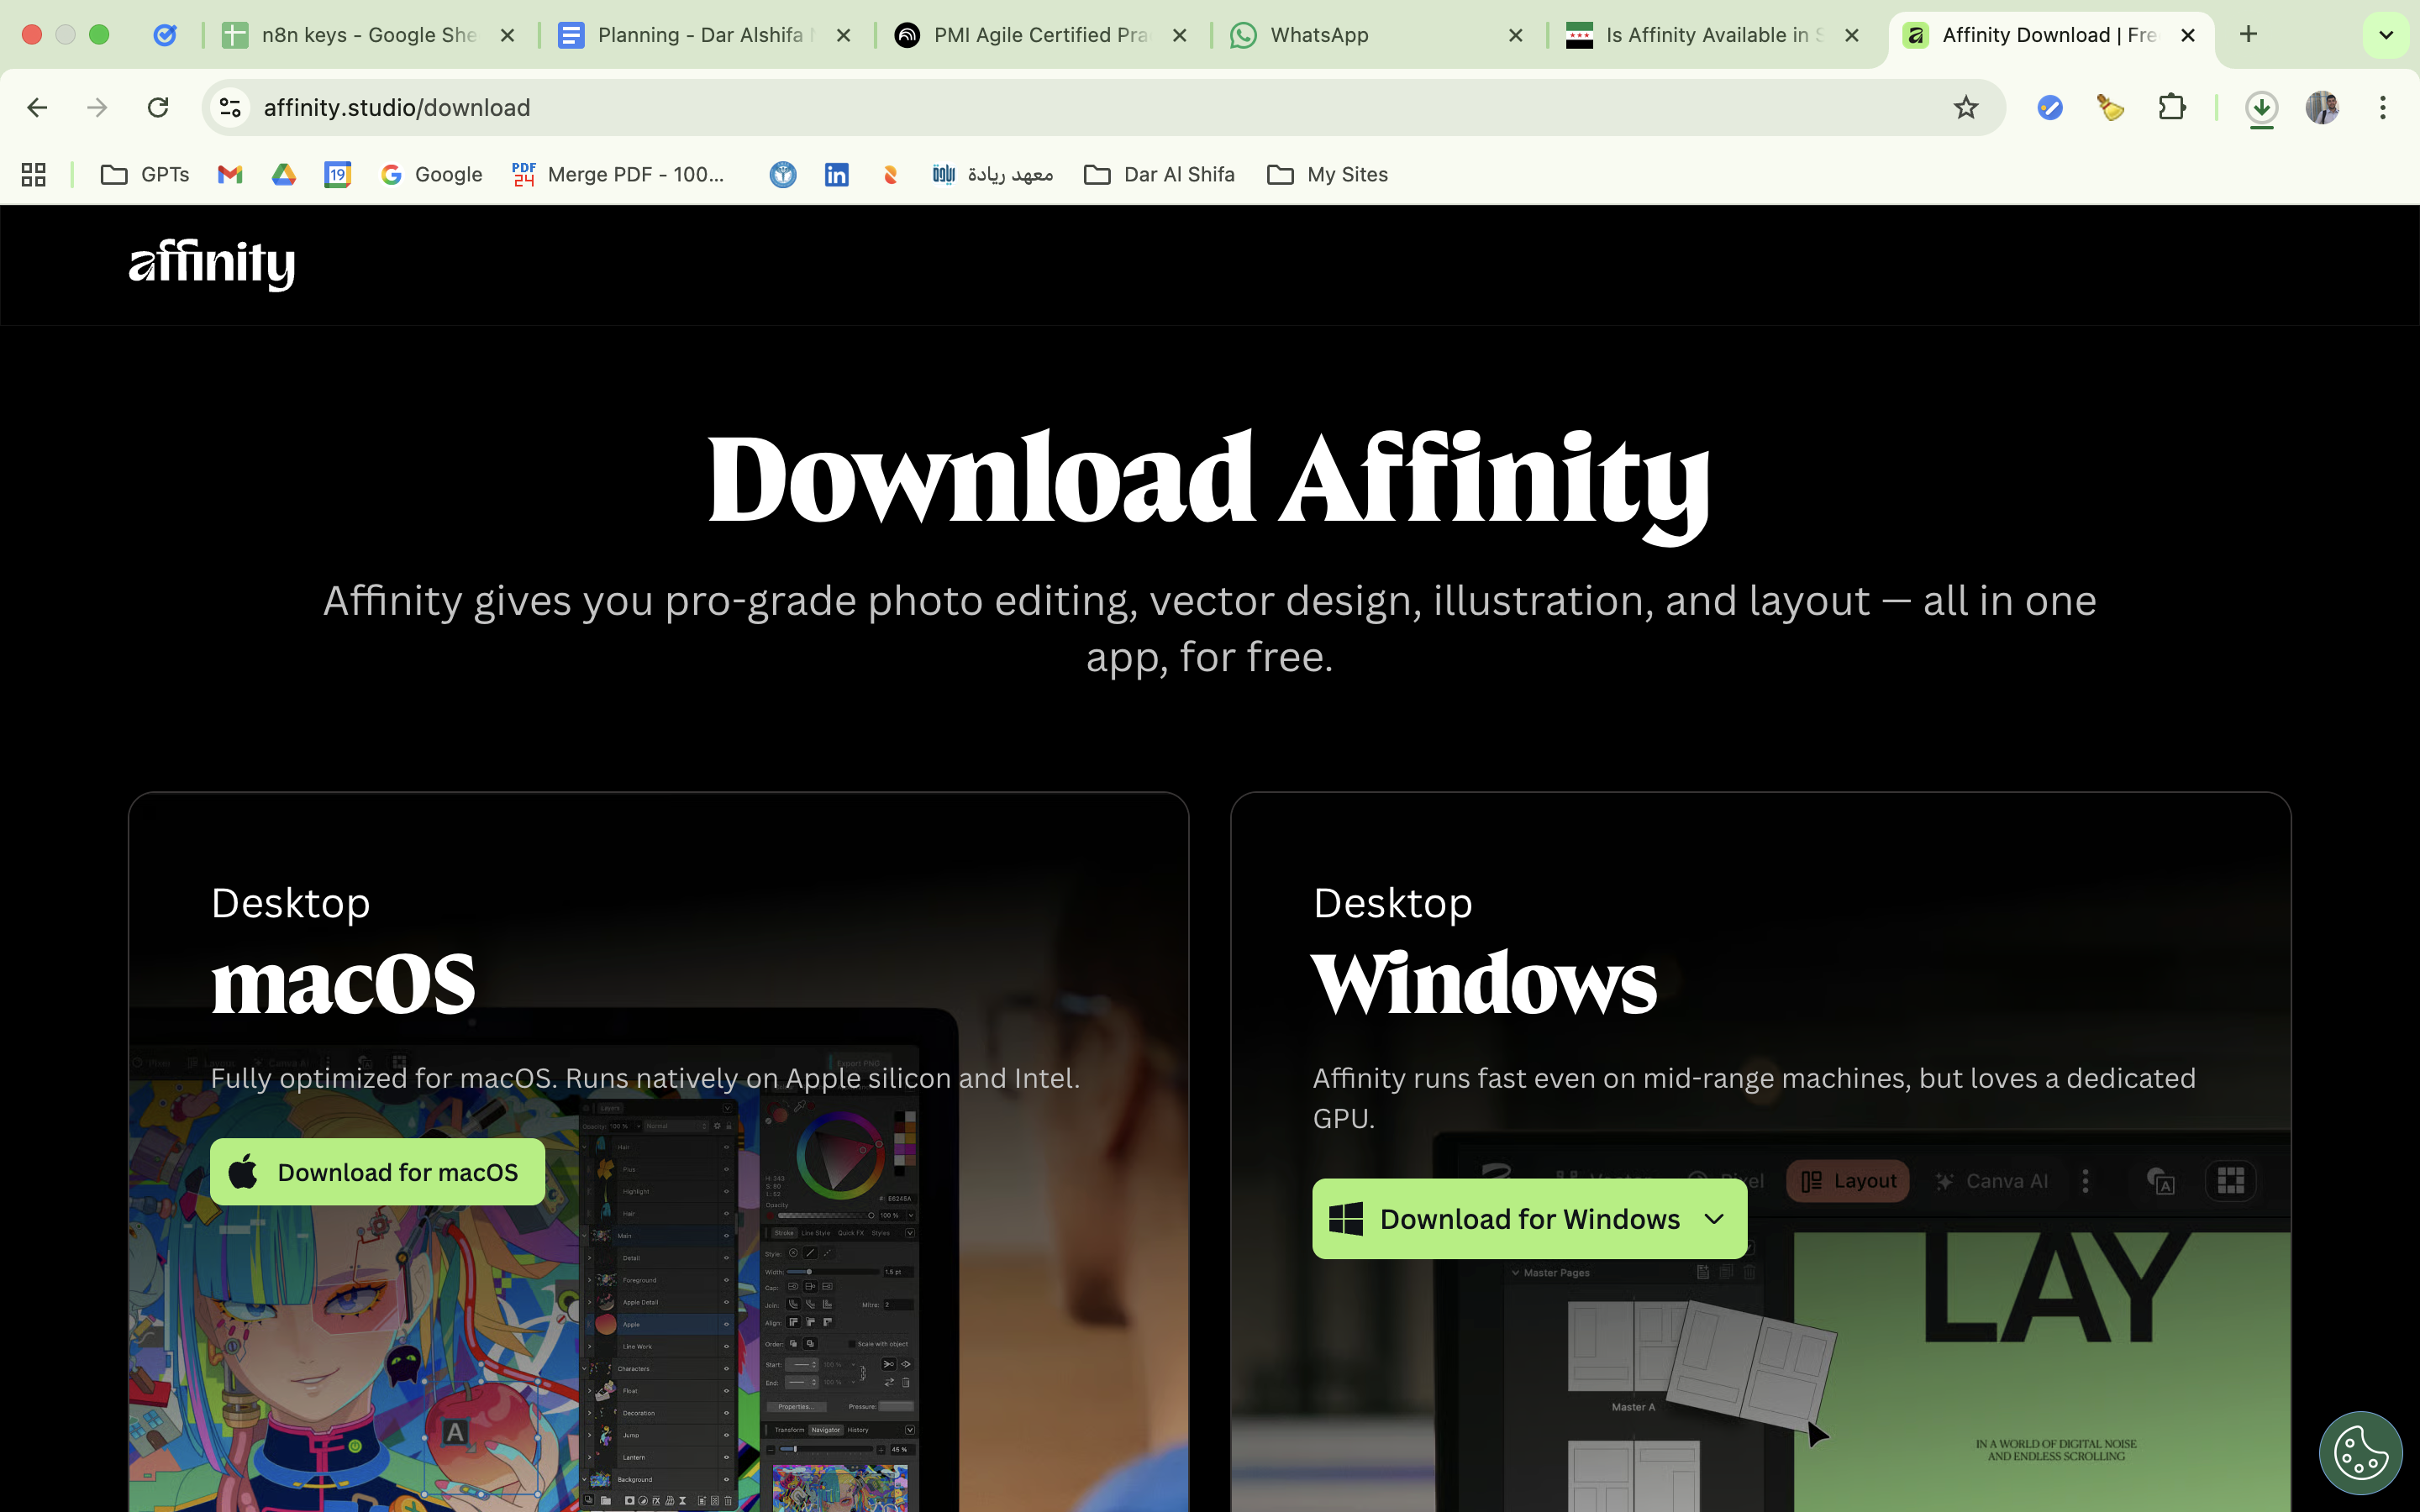Open the Chrome downloads icon
The height and width of the screenshot is (1512, 2420).
click(x=2261, y=107)
